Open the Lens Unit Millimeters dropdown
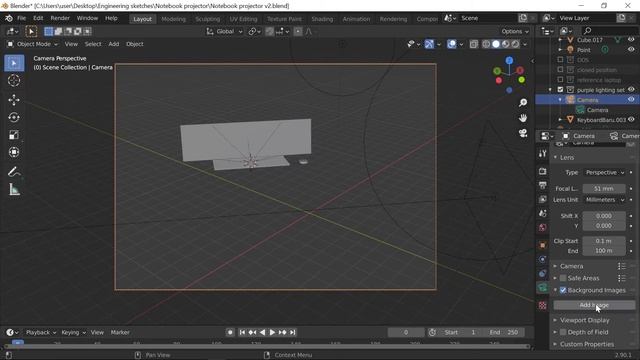Viewport: 640px width, 360px height. pos(604,200)
